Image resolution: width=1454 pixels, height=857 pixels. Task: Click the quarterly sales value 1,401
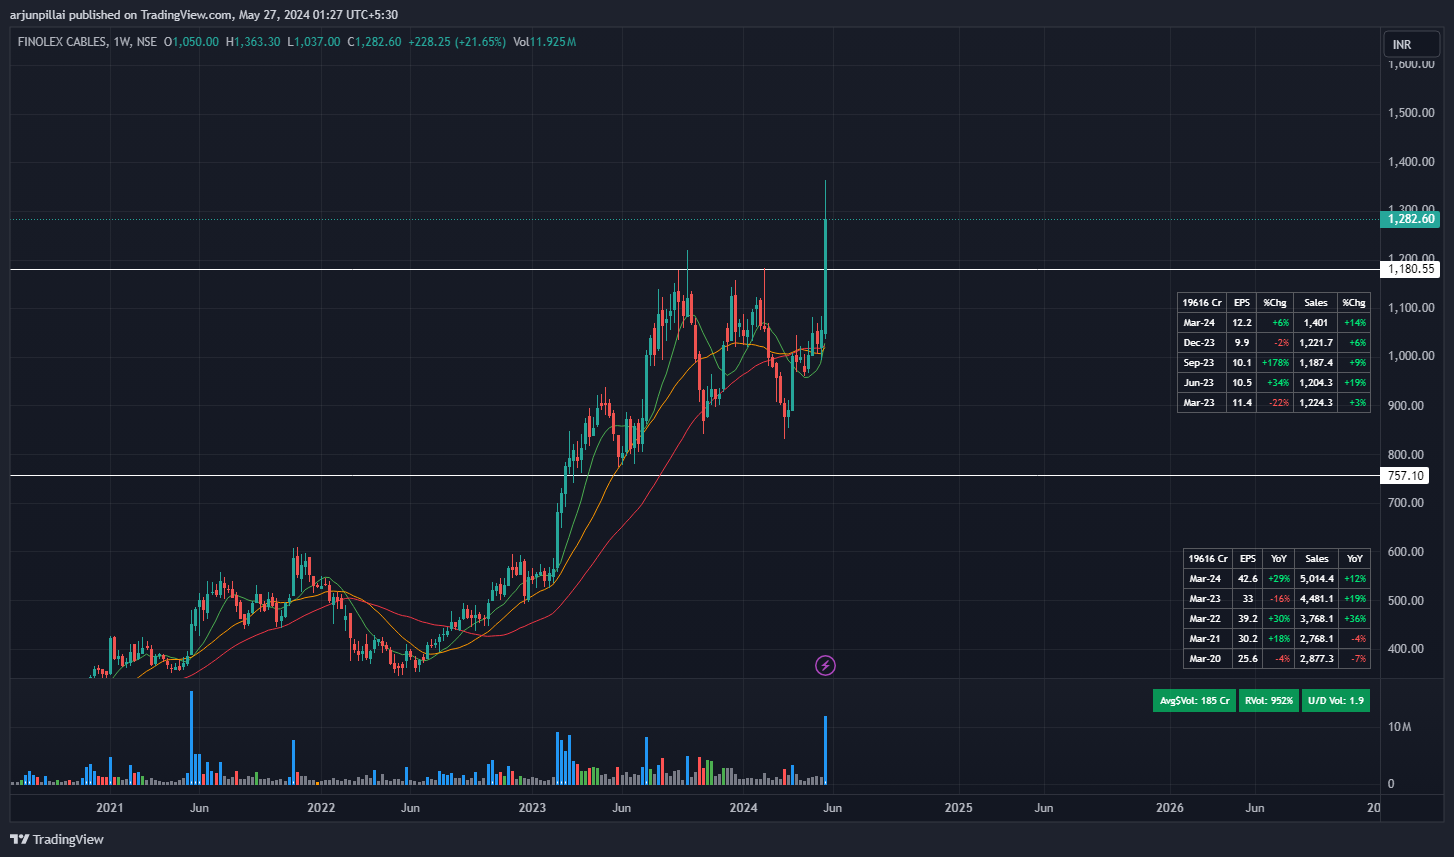click(x=1315, y=322)
